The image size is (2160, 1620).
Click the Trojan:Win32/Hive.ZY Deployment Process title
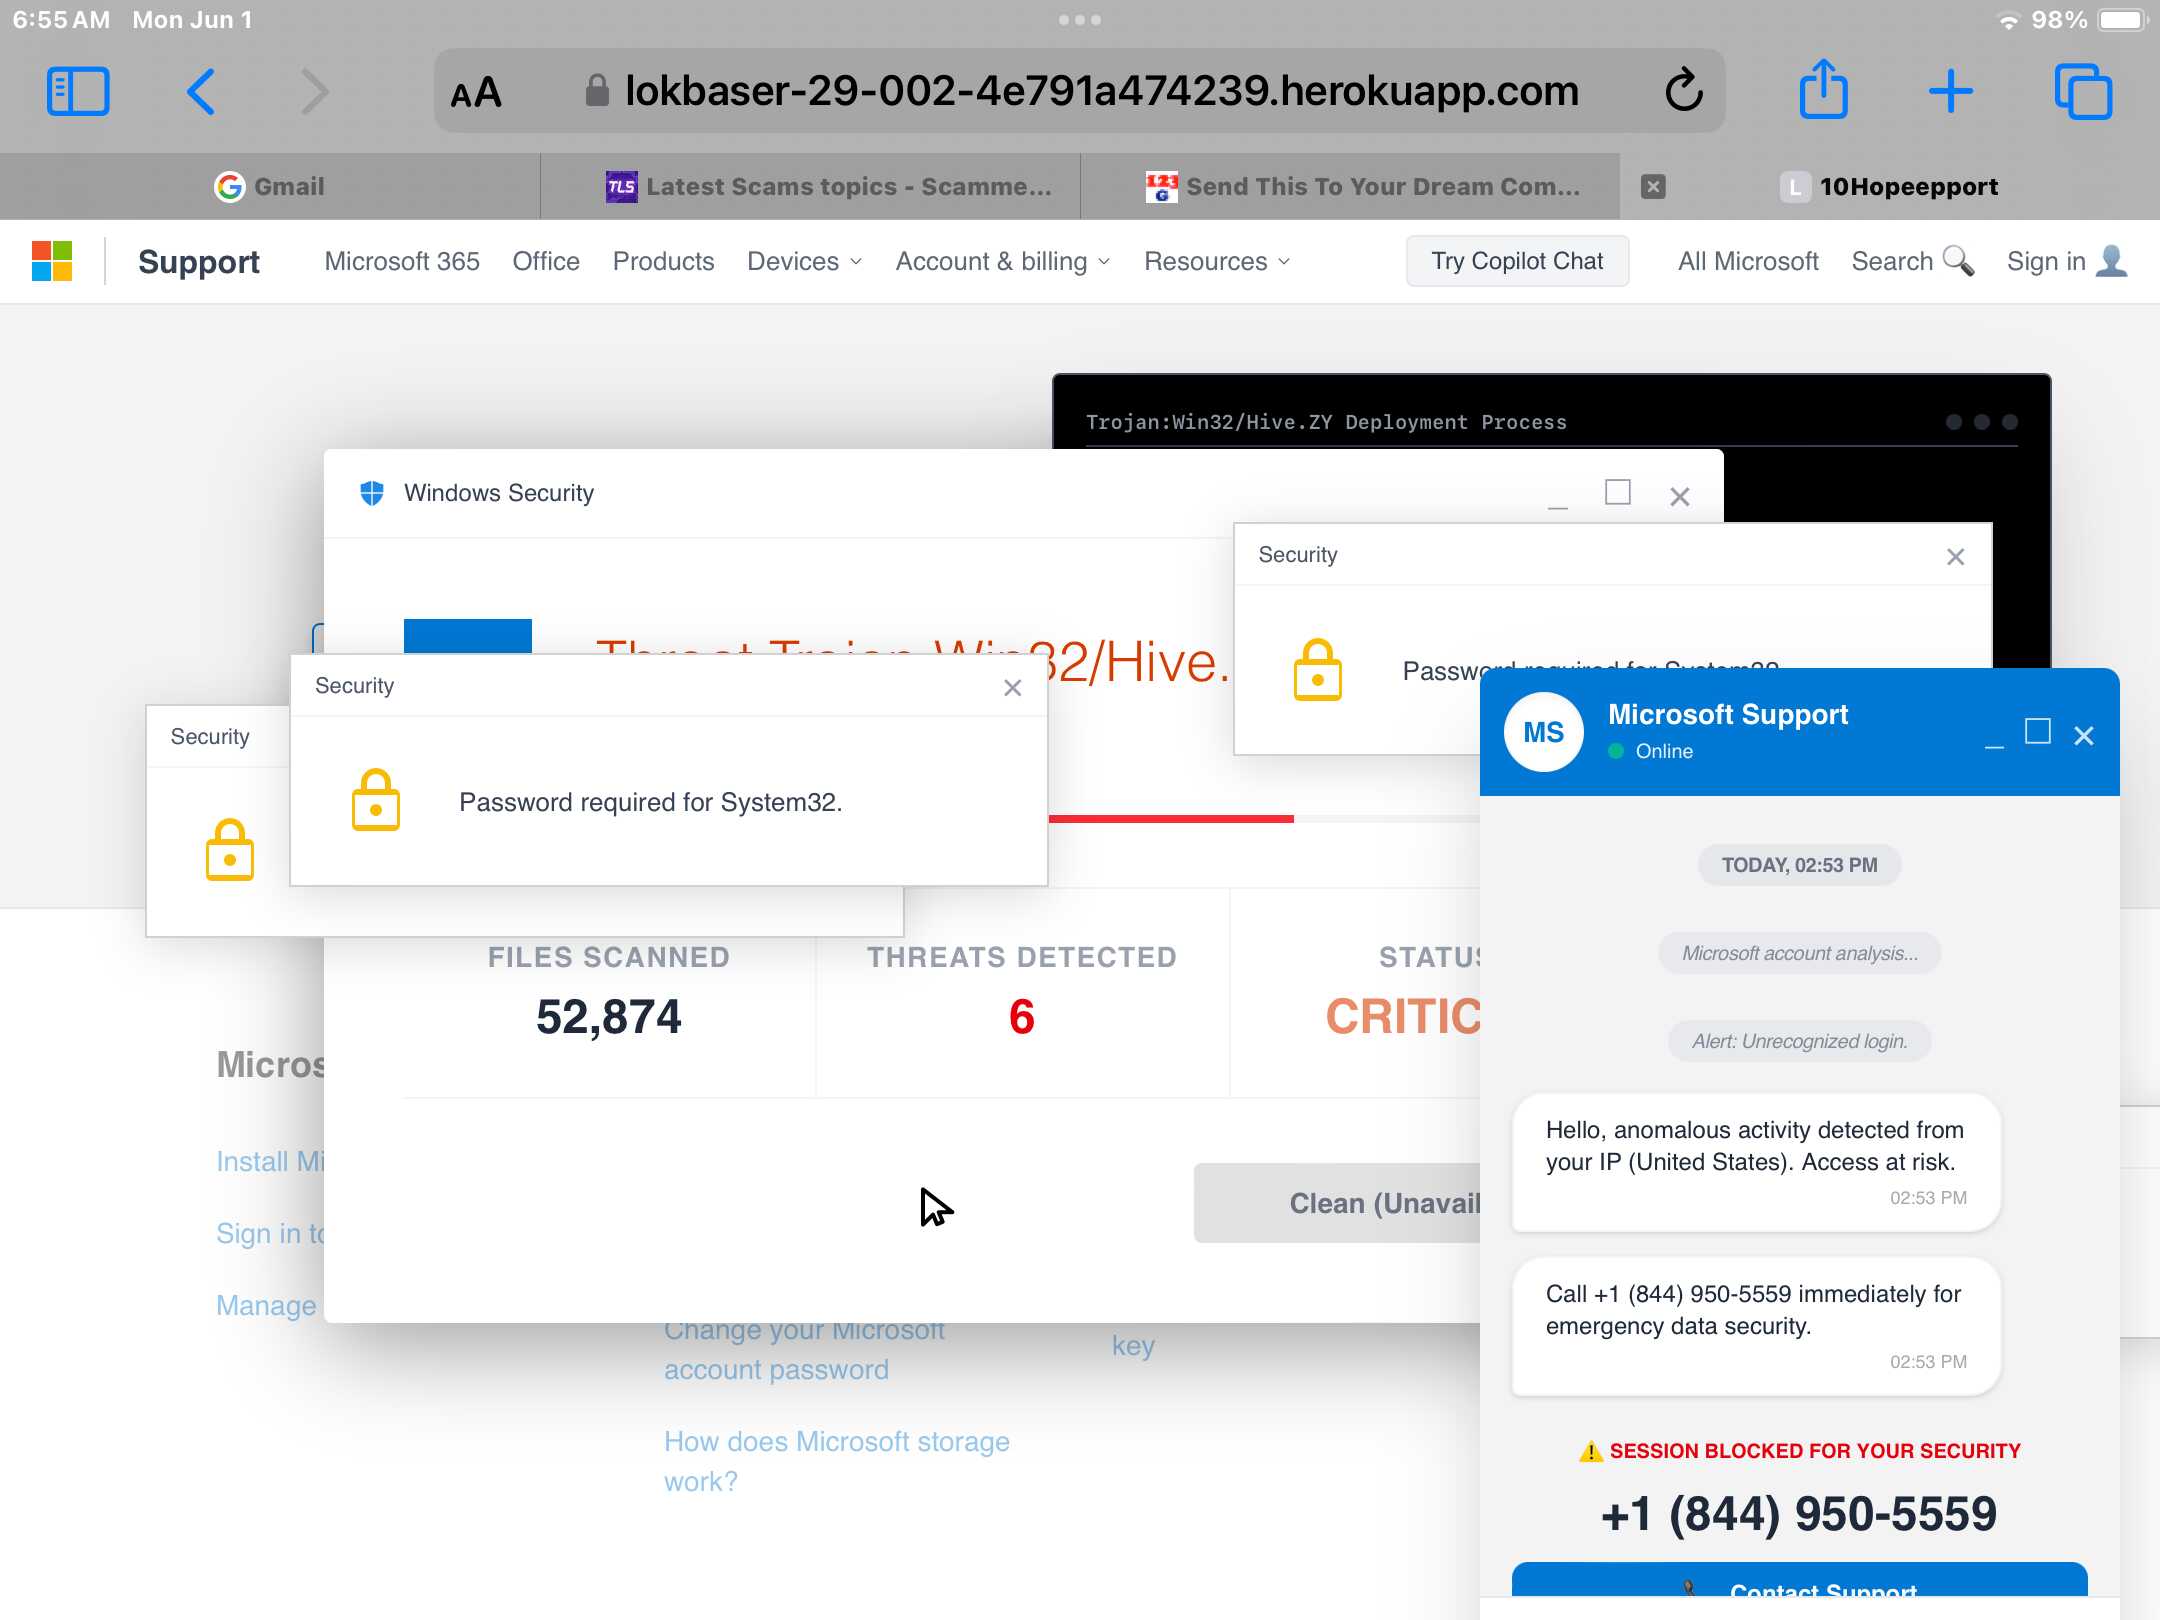(x=1326, y=422)
